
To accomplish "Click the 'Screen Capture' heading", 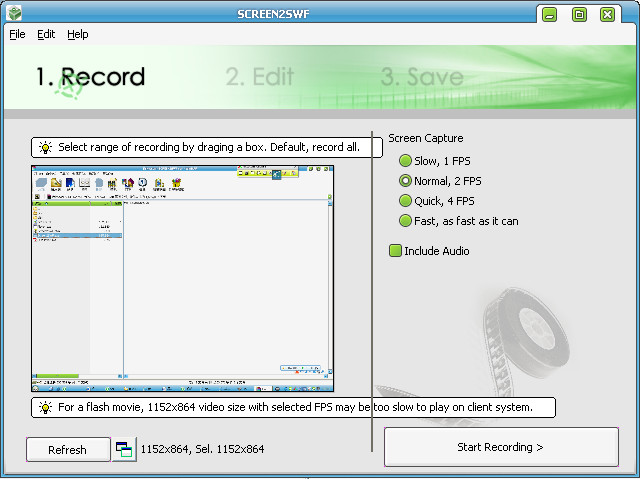I will 426,138.
